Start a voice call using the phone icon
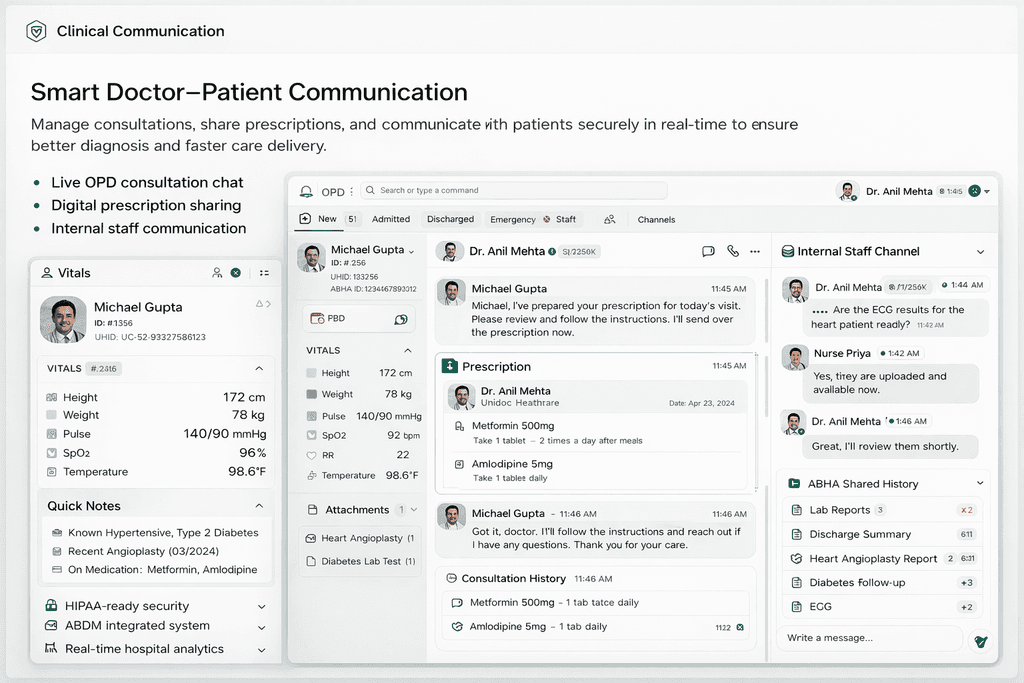1024x683 pixels. coord(733,251)
